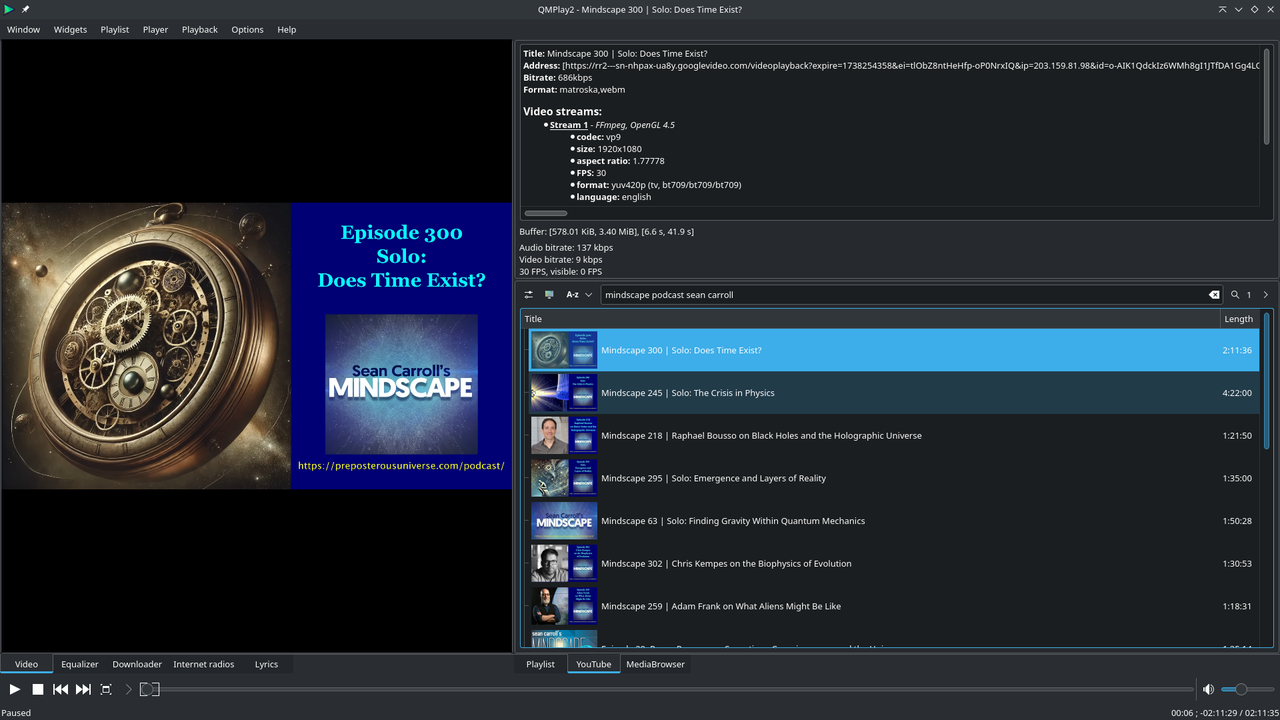Open the Playback menu

(200, 29)
